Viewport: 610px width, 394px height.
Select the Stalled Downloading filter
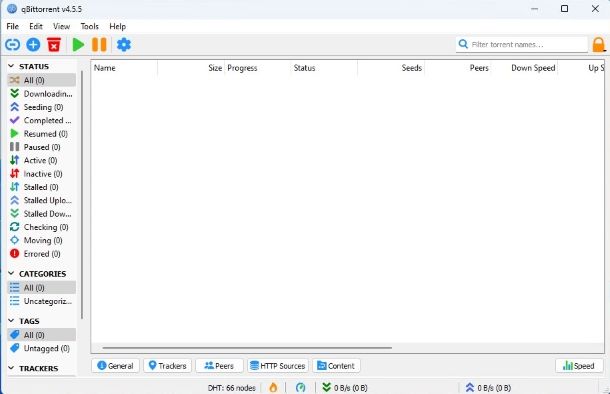pos(42,214)
